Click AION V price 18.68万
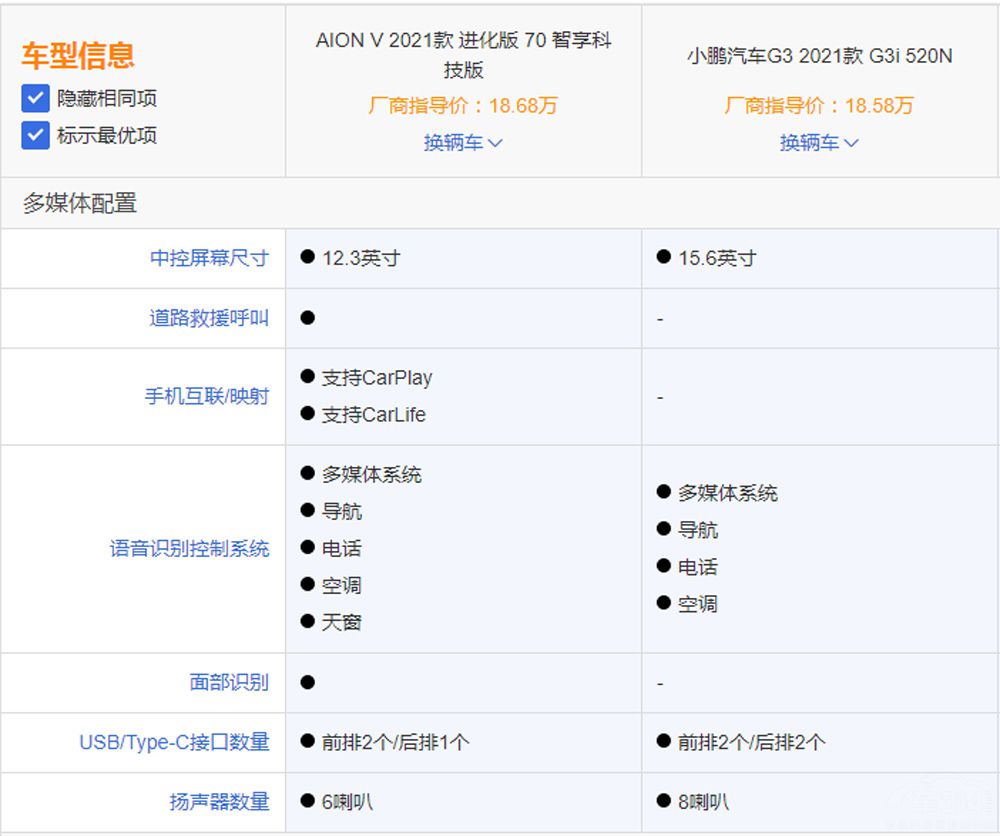Screen dimensions: 1000x836 coord(463,106)
